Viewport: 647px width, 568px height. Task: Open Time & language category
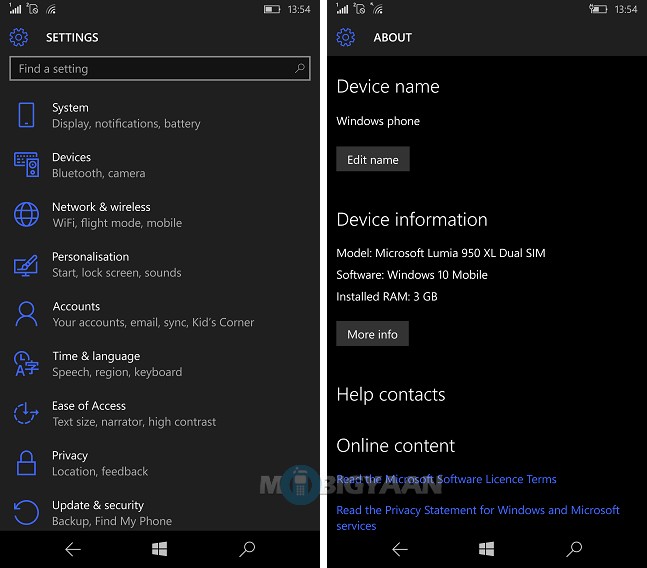point(160,364)
